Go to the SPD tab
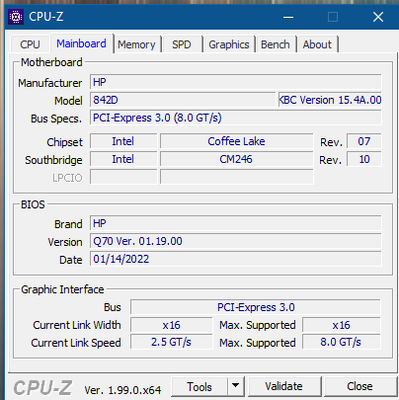 (182, 44)
